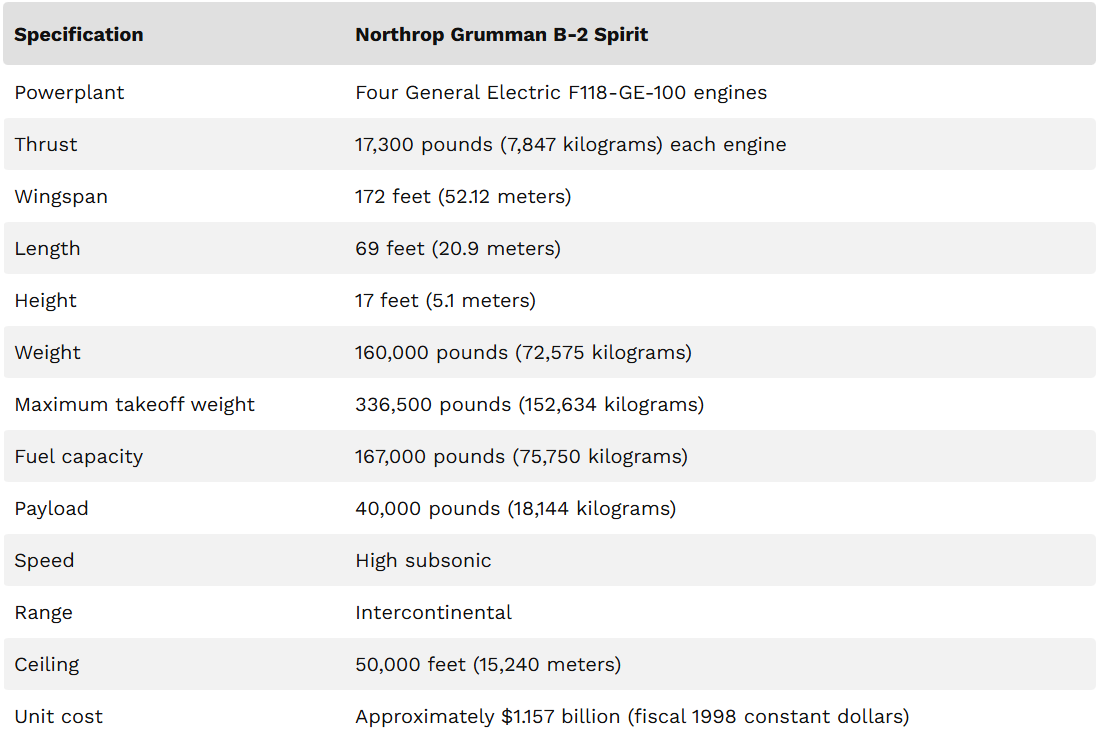Select the Wingspan row label
The height and width of the screenshot is (755, 1101).
[x=61, y=197]
